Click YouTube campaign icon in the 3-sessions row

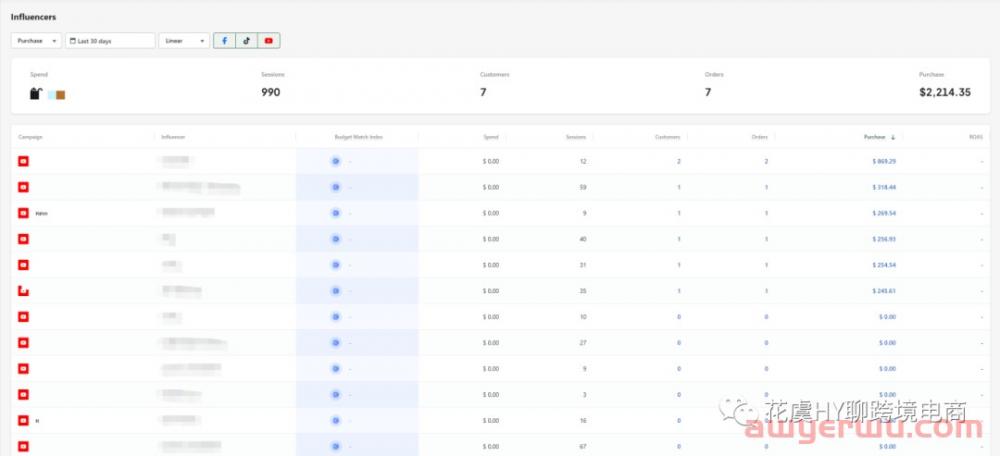24,395
